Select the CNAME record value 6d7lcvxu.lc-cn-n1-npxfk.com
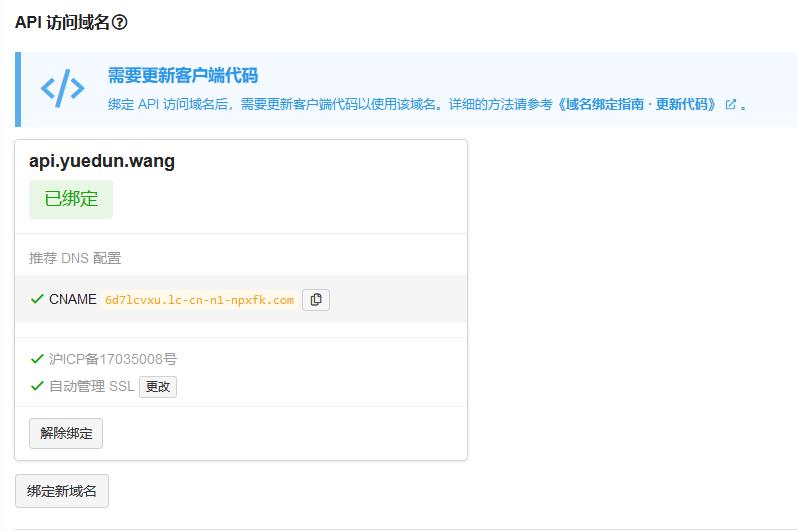The width and height of the screenshot is (797, 531). click(x=199, y=300)
